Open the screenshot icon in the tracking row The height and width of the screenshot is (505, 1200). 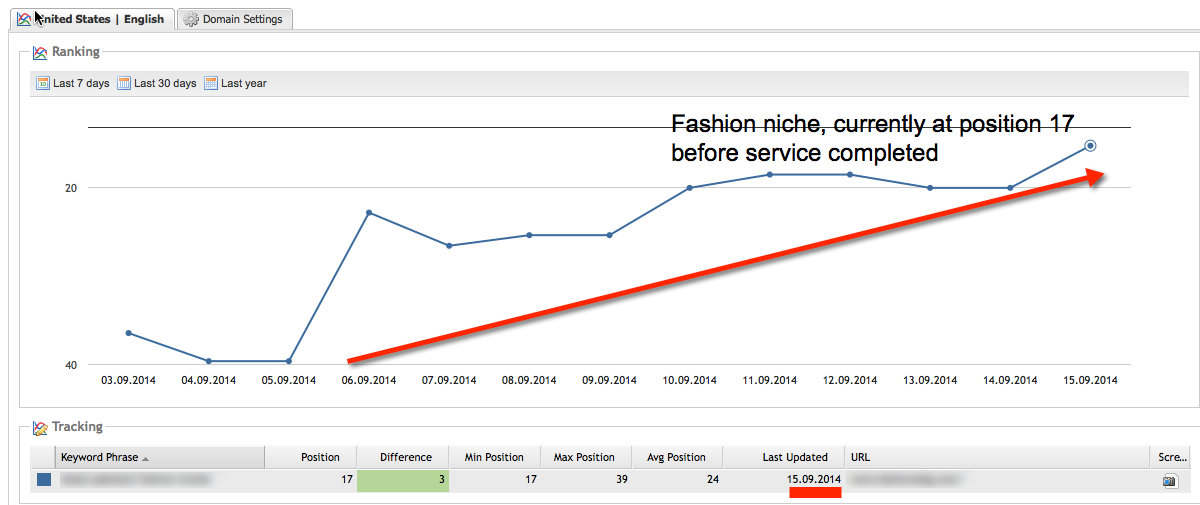coord(1169,481)
